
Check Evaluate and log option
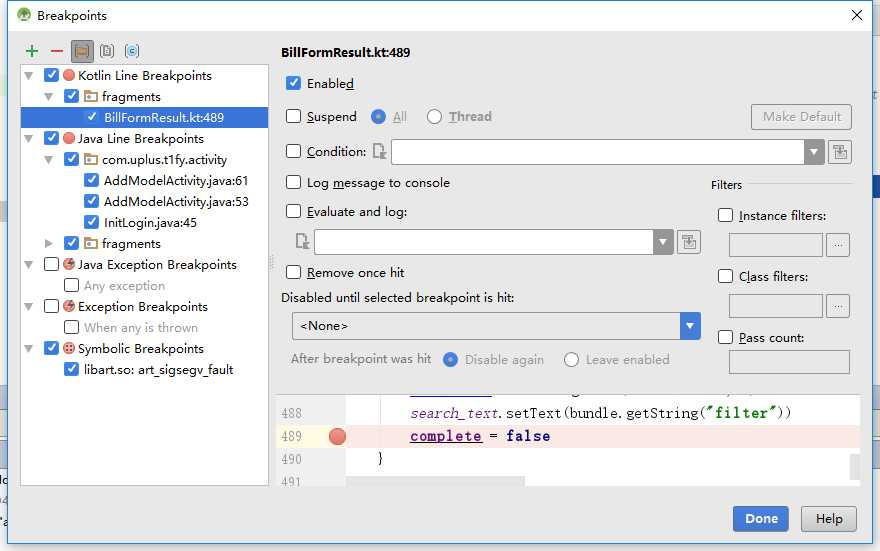[294, 212]
